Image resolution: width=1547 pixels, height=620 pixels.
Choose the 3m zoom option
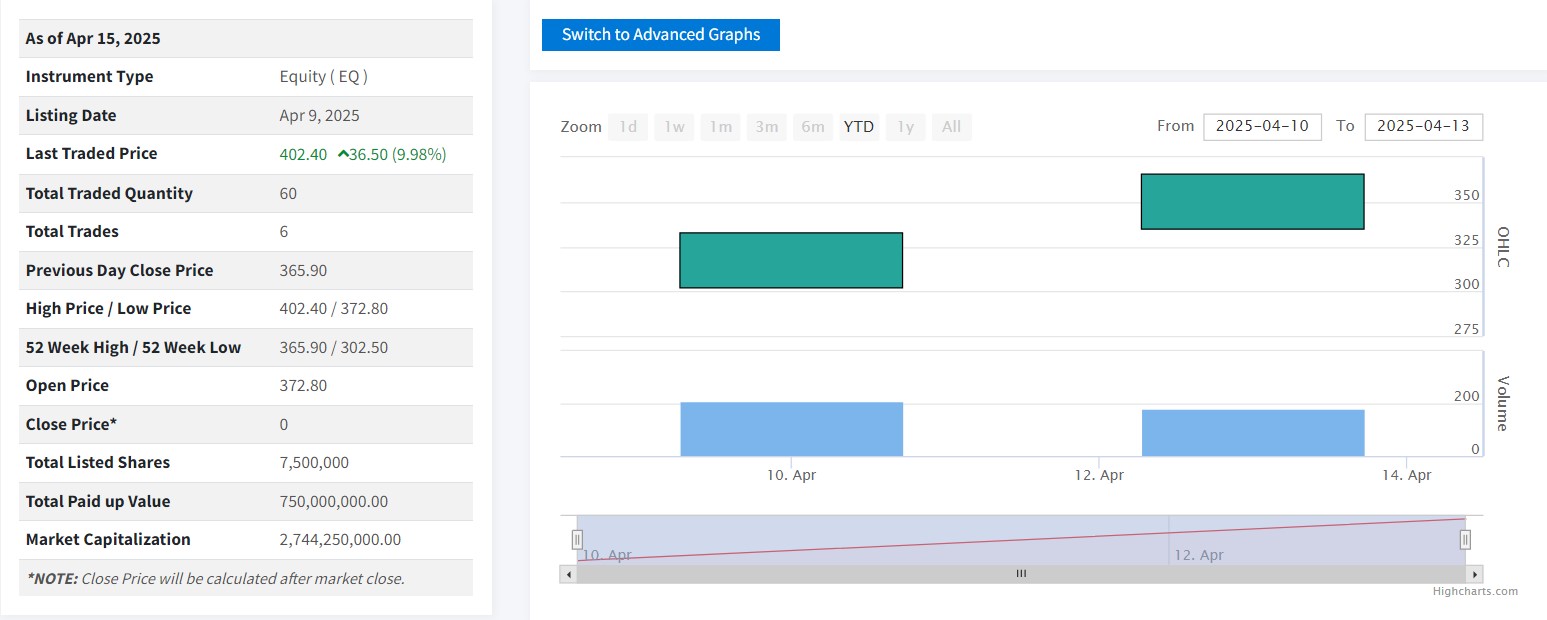[767, 127]
